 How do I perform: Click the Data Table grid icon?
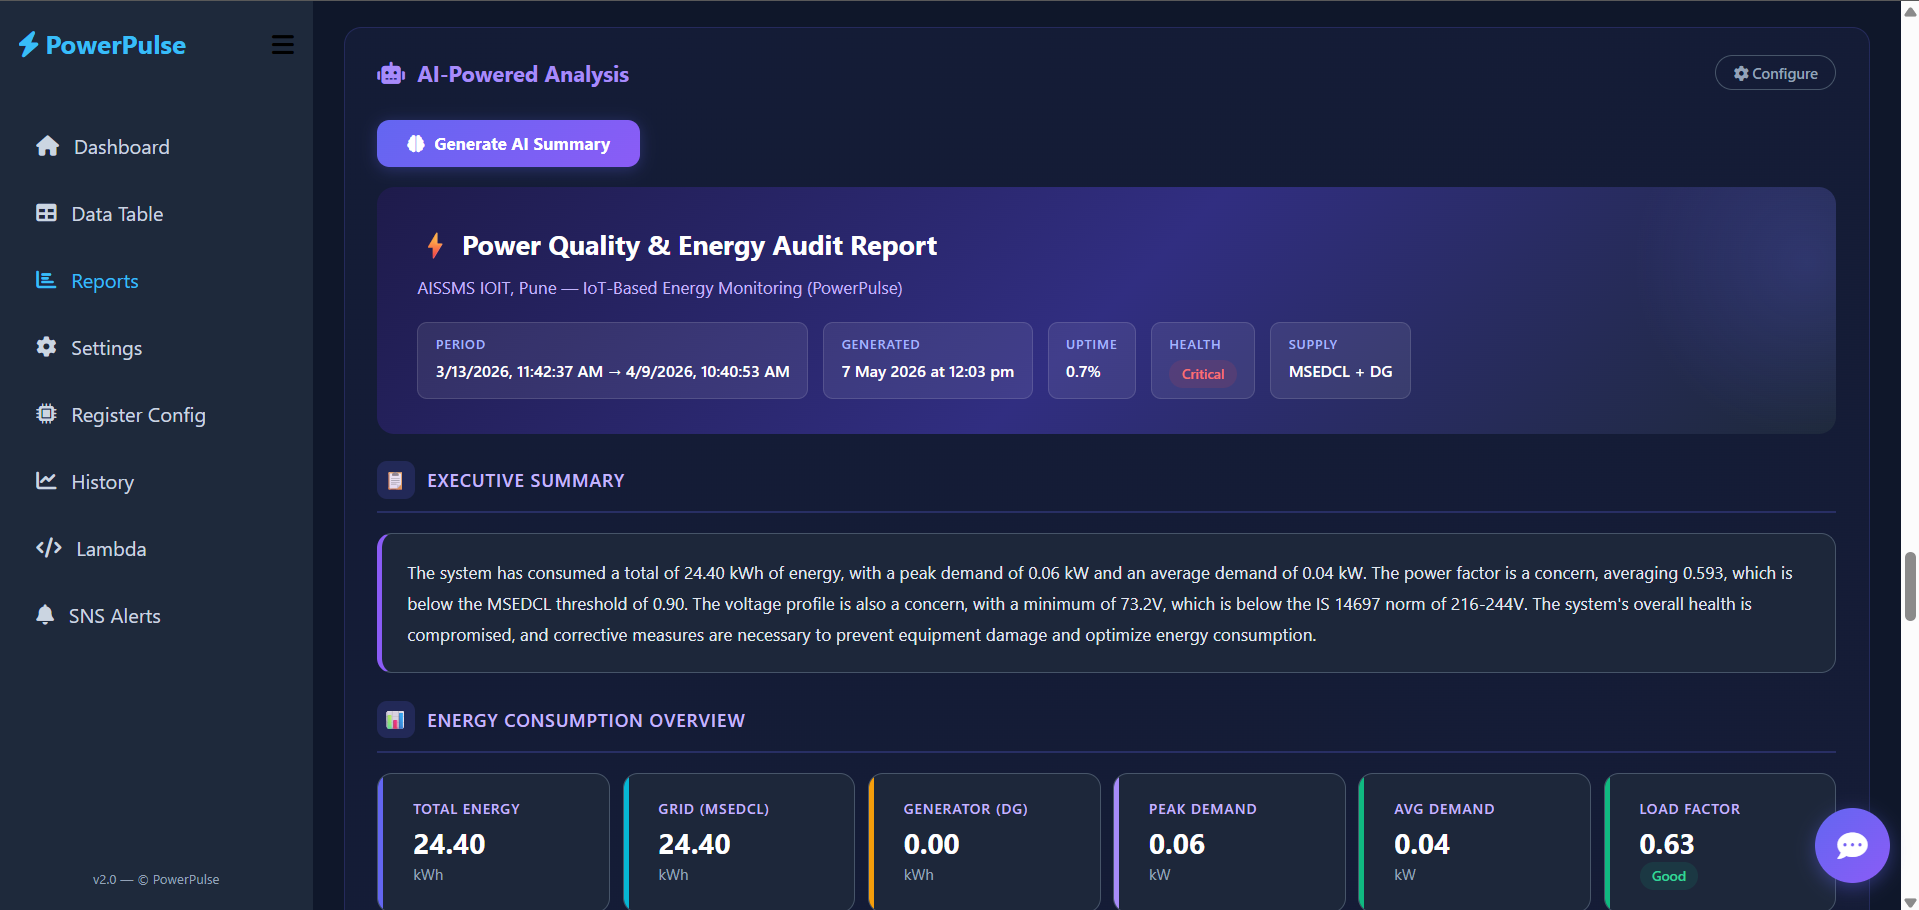46,213
